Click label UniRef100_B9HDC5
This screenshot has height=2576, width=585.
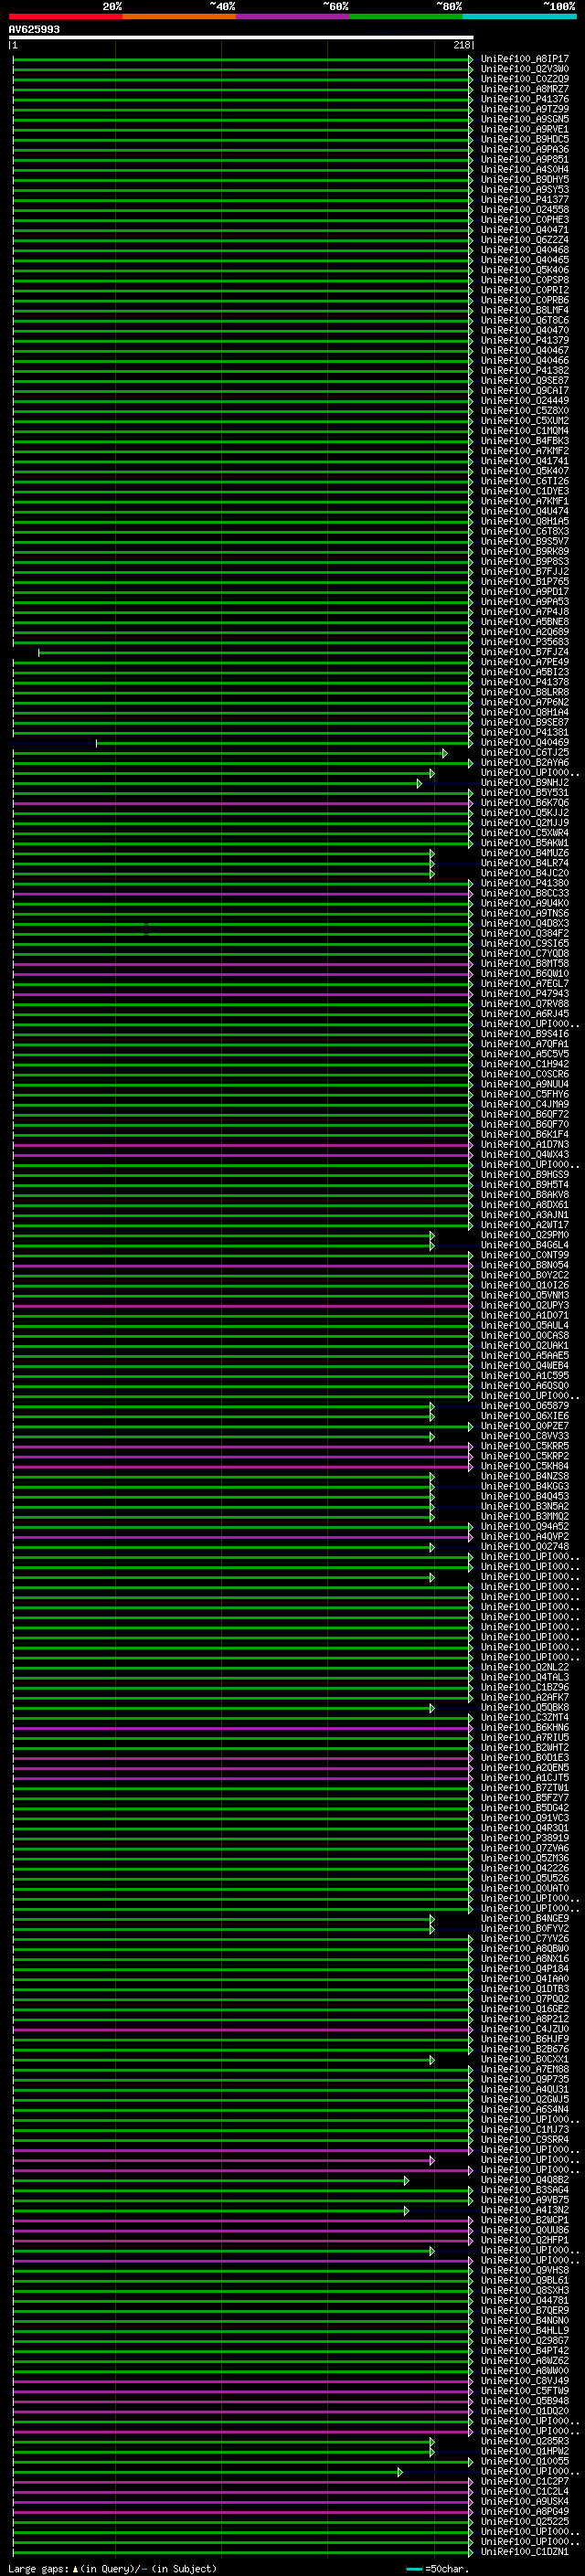(524, 139)
